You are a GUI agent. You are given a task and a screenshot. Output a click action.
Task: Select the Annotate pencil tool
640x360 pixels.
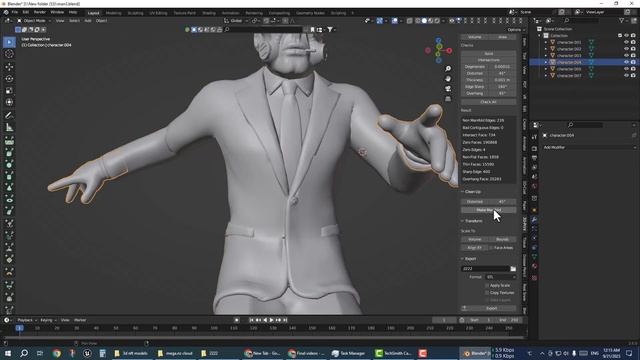tap(9, 116)
